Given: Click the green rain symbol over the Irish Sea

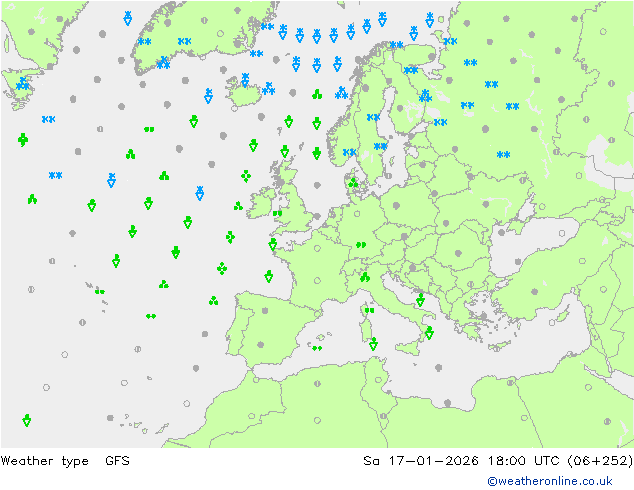Looking at the screenshot, I should point(277,213).
